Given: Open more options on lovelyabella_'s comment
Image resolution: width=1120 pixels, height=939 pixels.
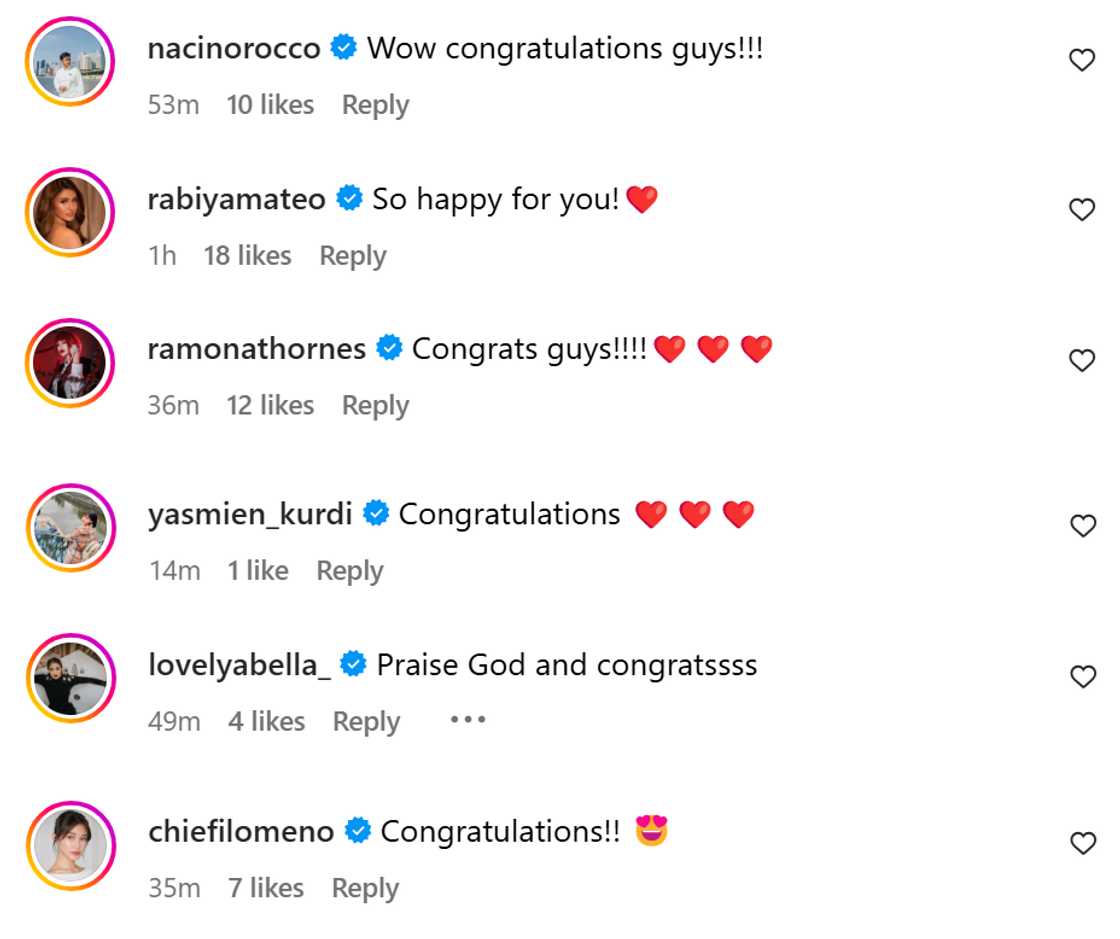Looking at the screenshot, I should [467, 720].
